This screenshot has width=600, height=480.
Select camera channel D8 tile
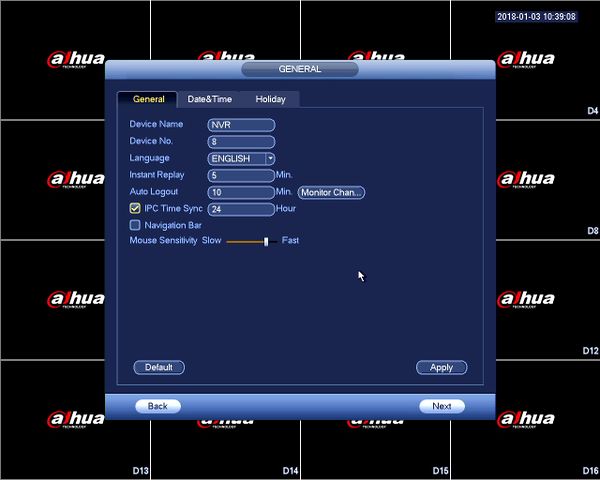tap(548, 180)
